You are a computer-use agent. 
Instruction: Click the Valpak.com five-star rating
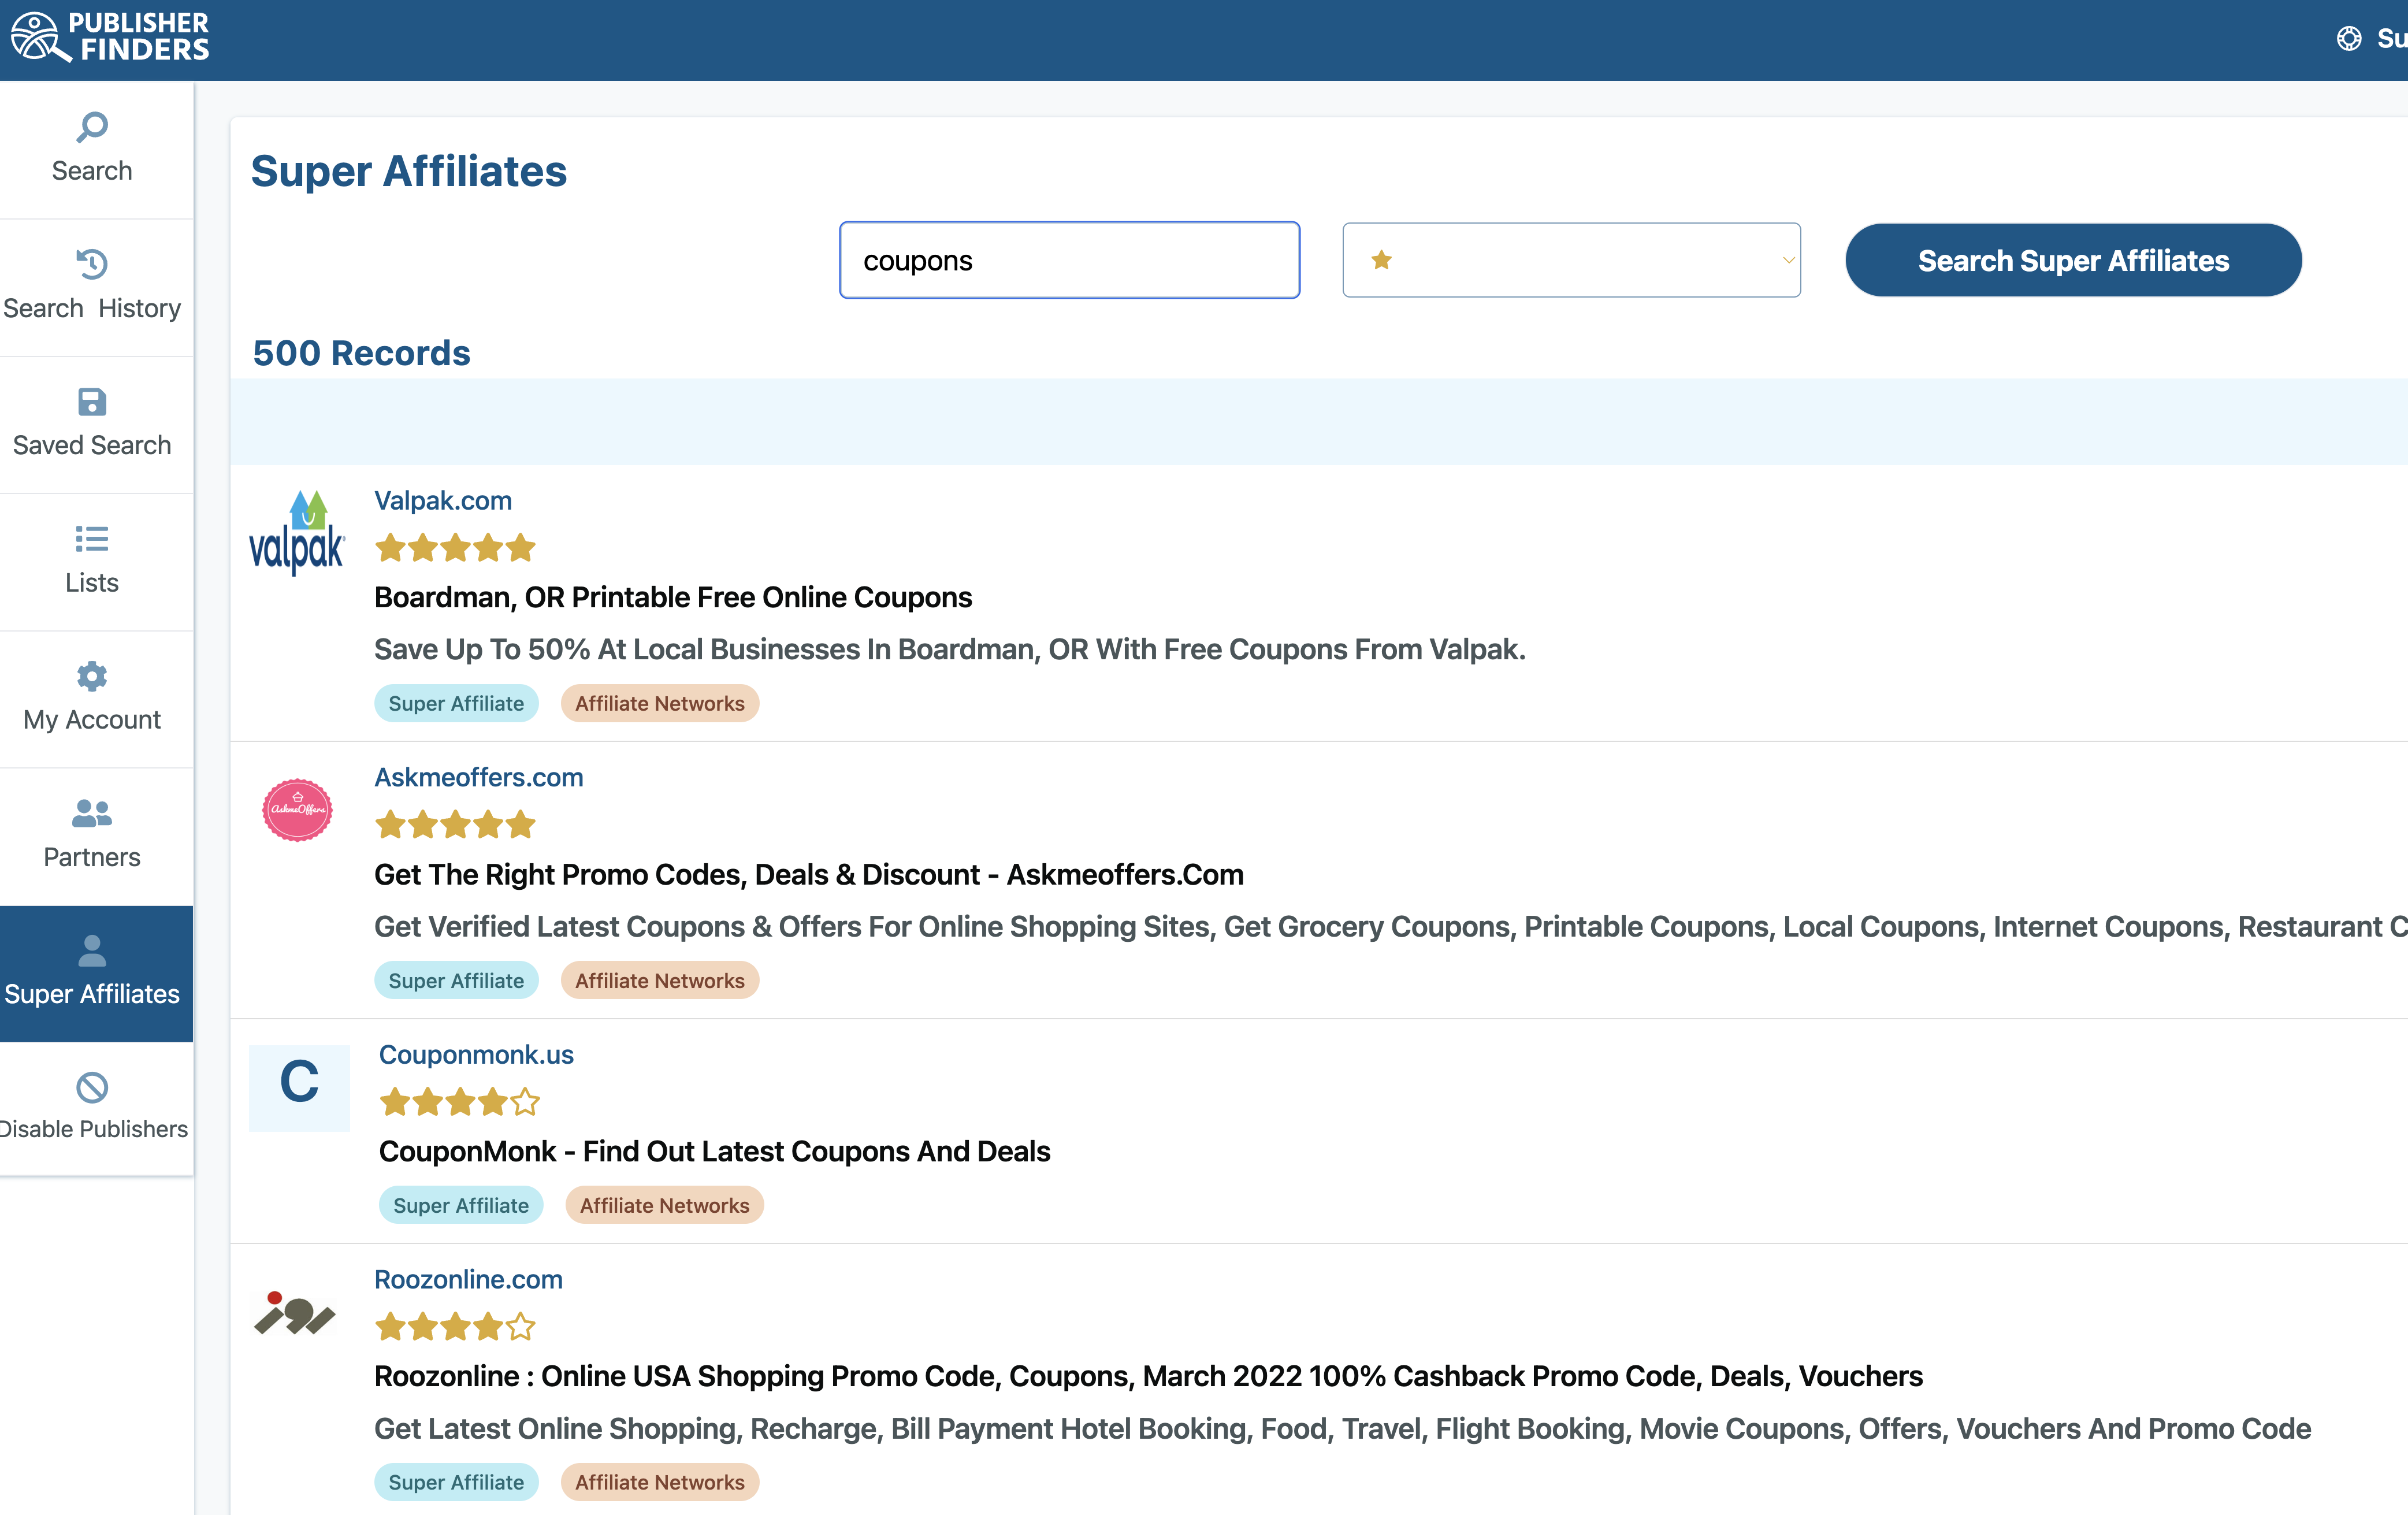pyautogui.click(x=456, y=548)
